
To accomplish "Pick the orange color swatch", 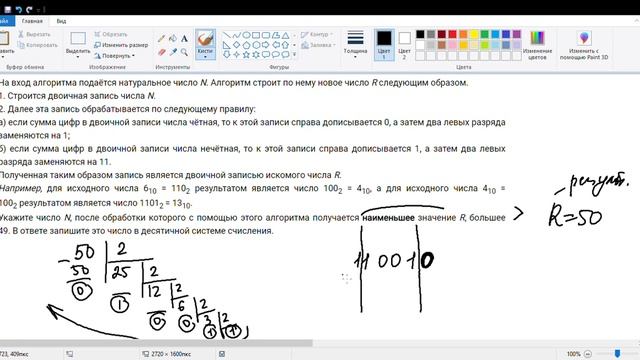I will (x=463, y=34).
